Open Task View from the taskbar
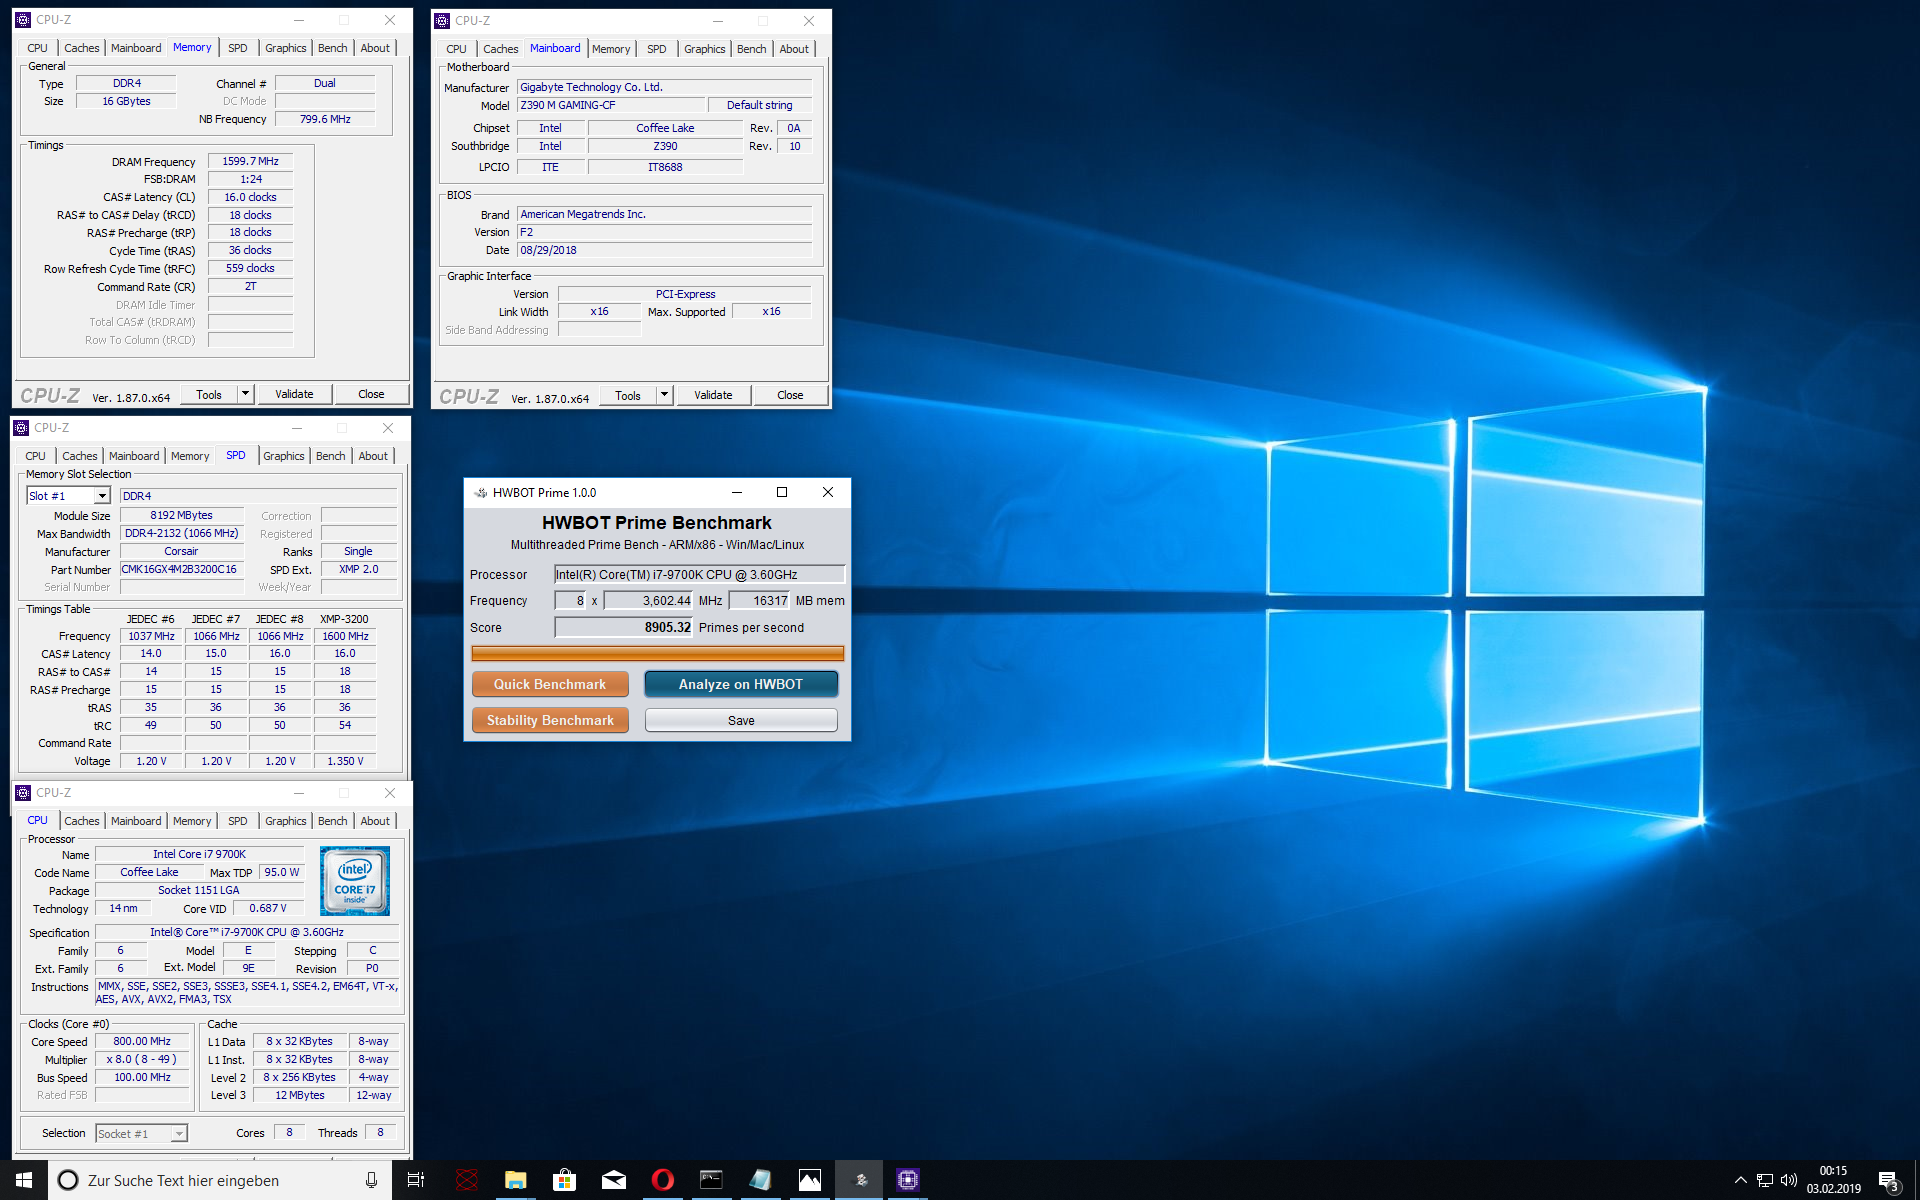This screenshot has height=1200, width=1920. coord(416,1180)
